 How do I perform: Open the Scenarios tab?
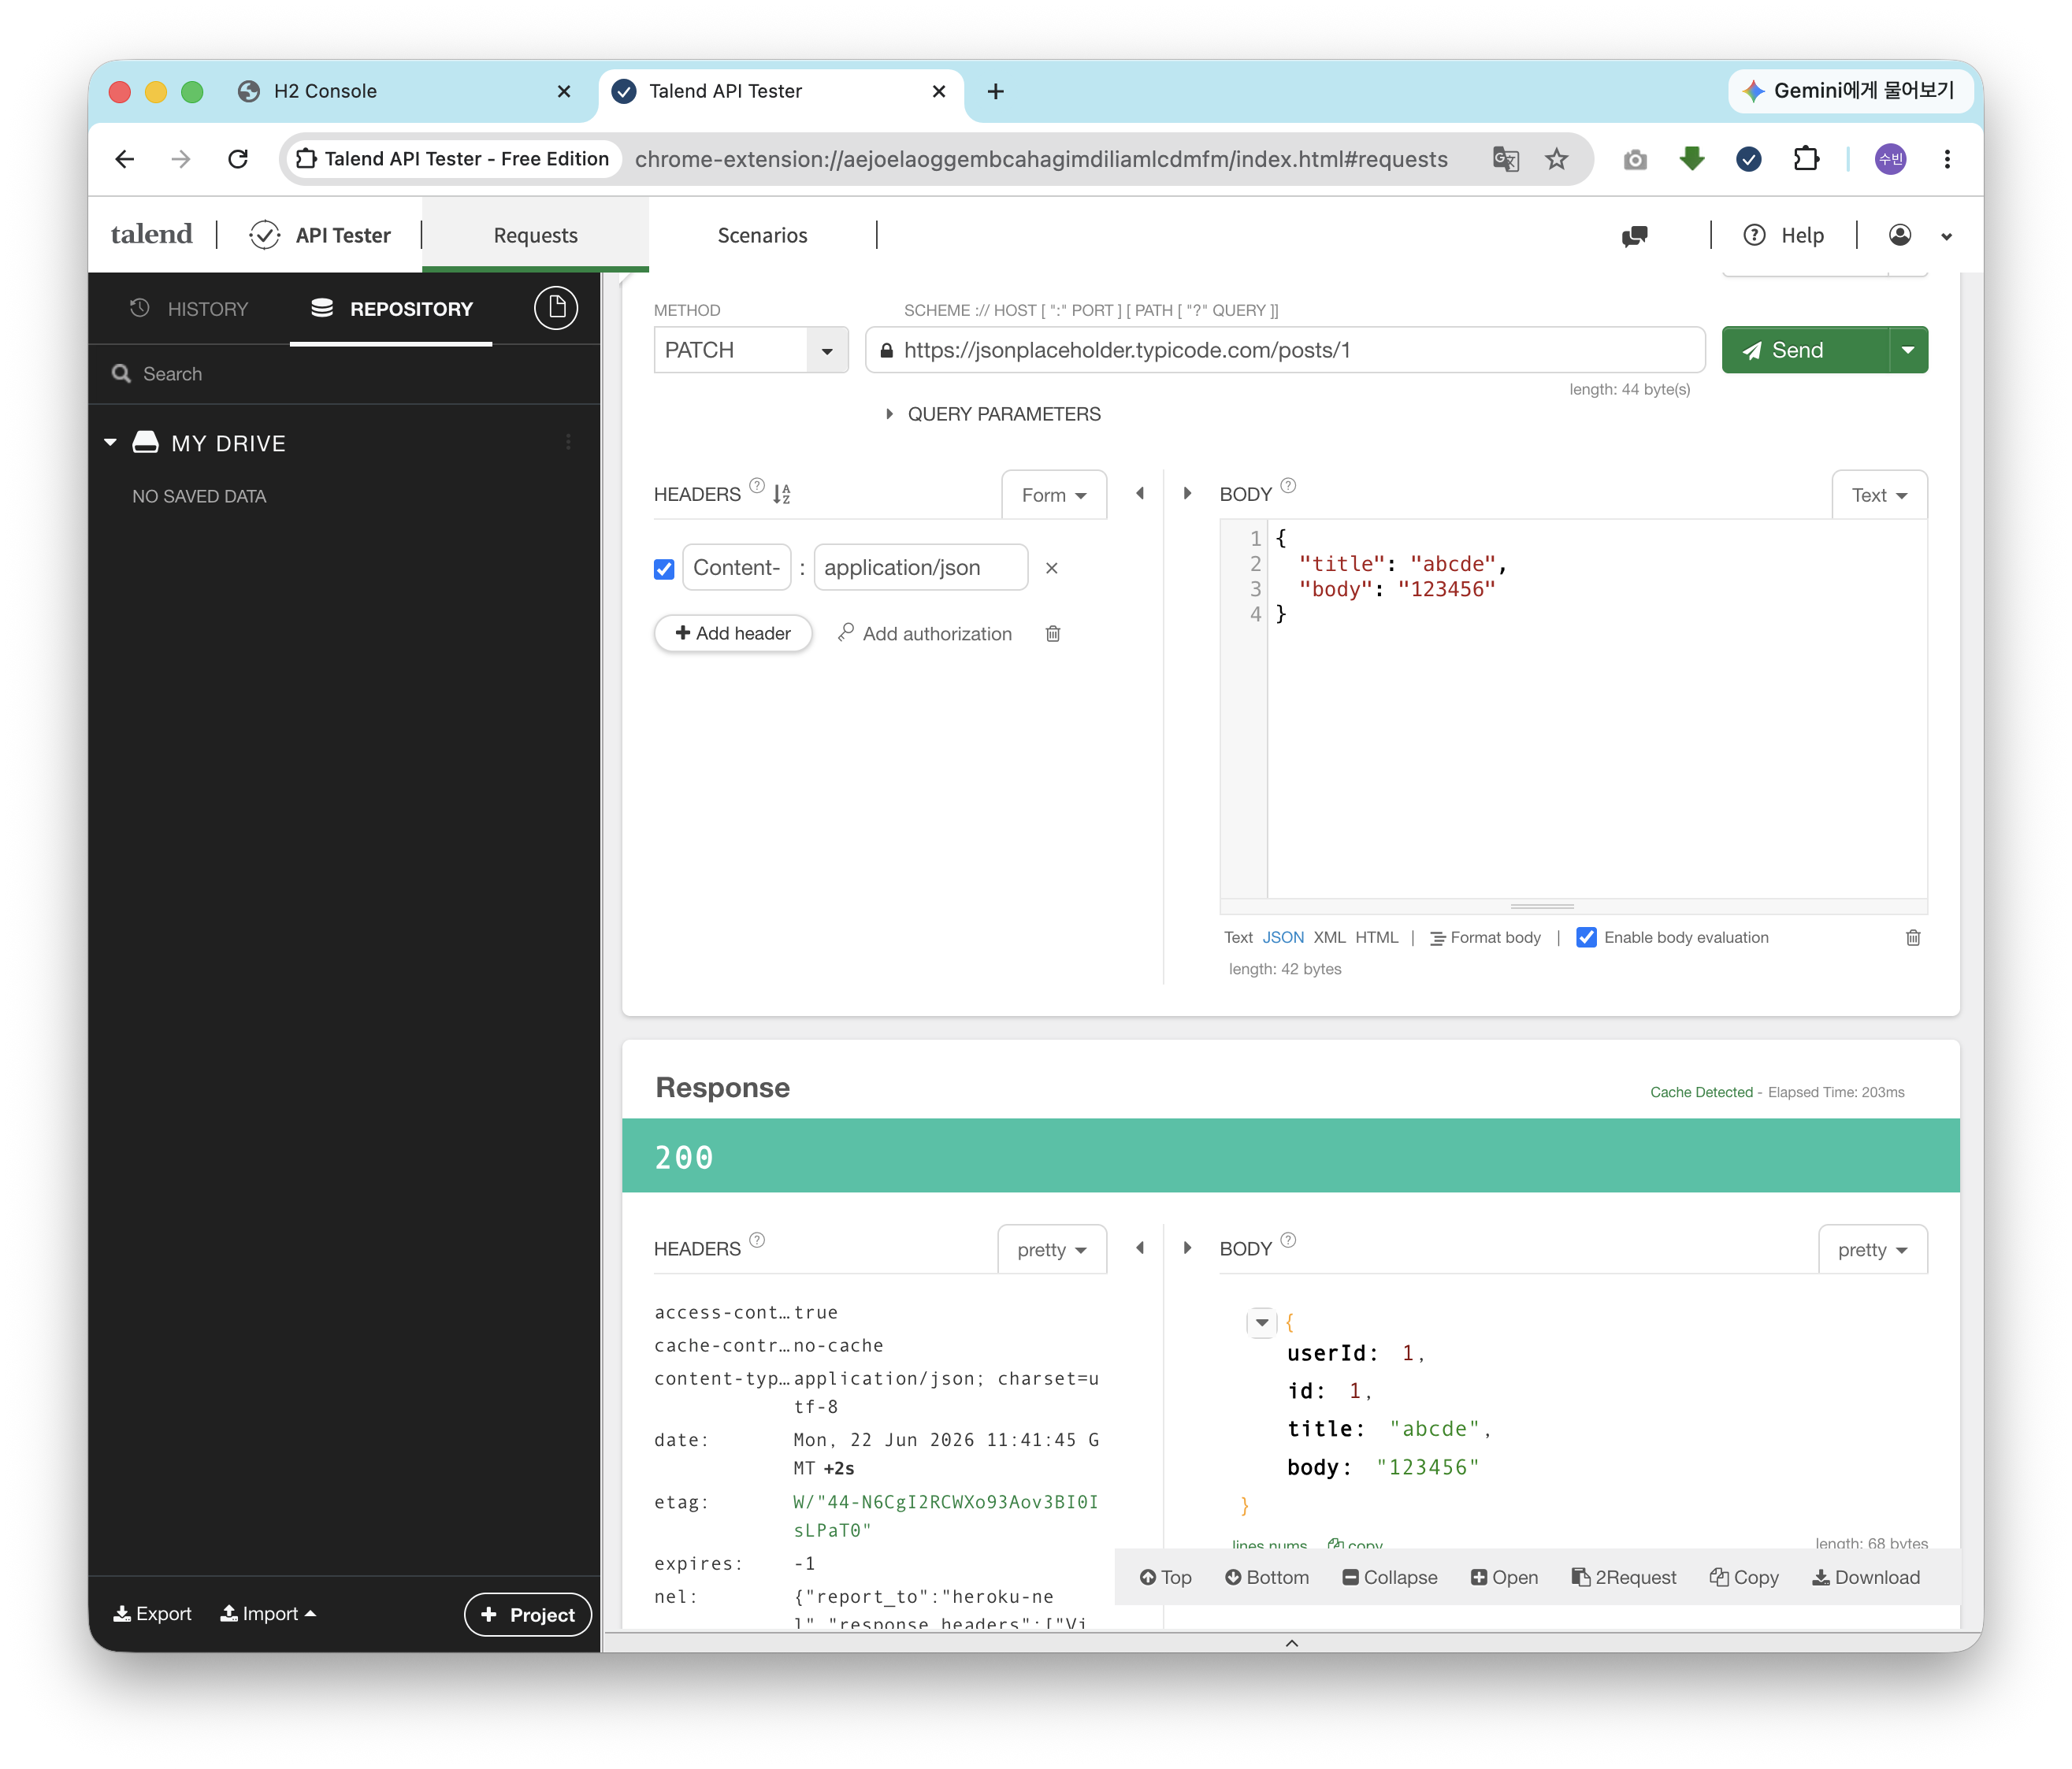[762, 235]
